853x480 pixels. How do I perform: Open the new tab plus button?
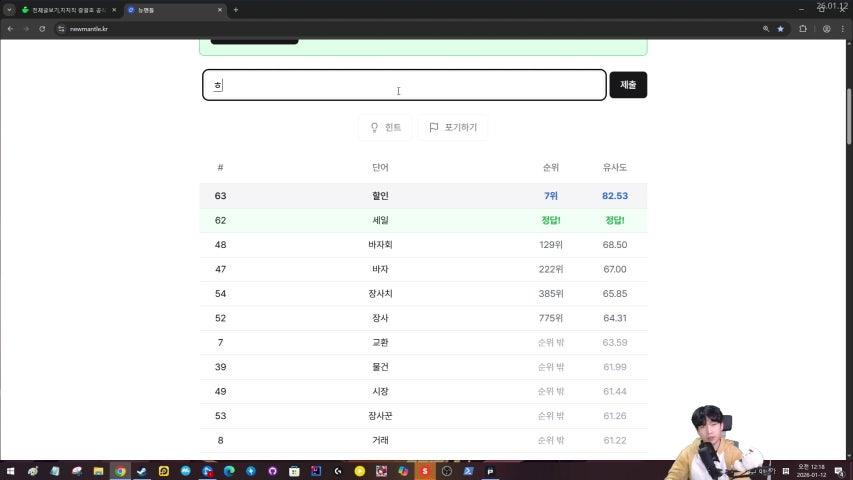point(236,10)
